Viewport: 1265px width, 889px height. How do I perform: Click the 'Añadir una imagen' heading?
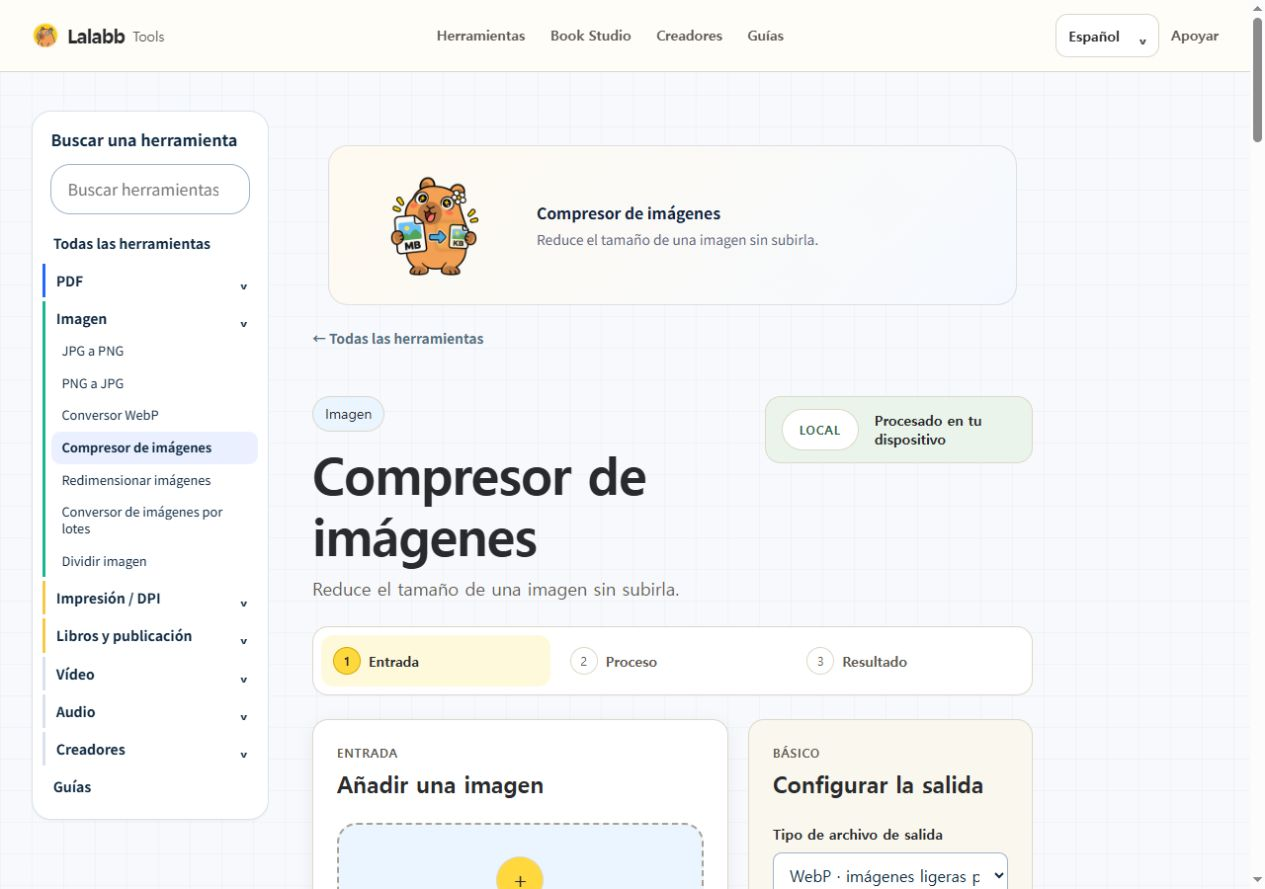coord(440,785)
